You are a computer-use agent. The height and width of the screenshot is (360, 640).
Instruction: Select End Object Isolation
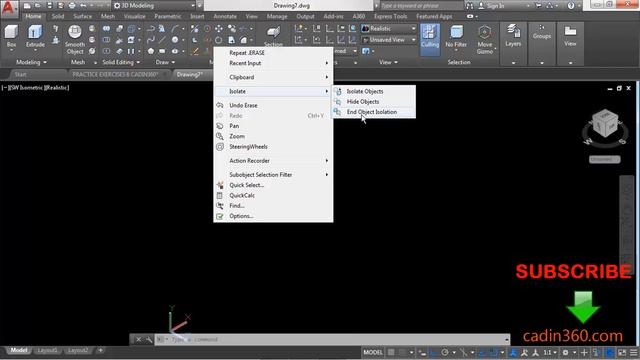pos(374,112)
